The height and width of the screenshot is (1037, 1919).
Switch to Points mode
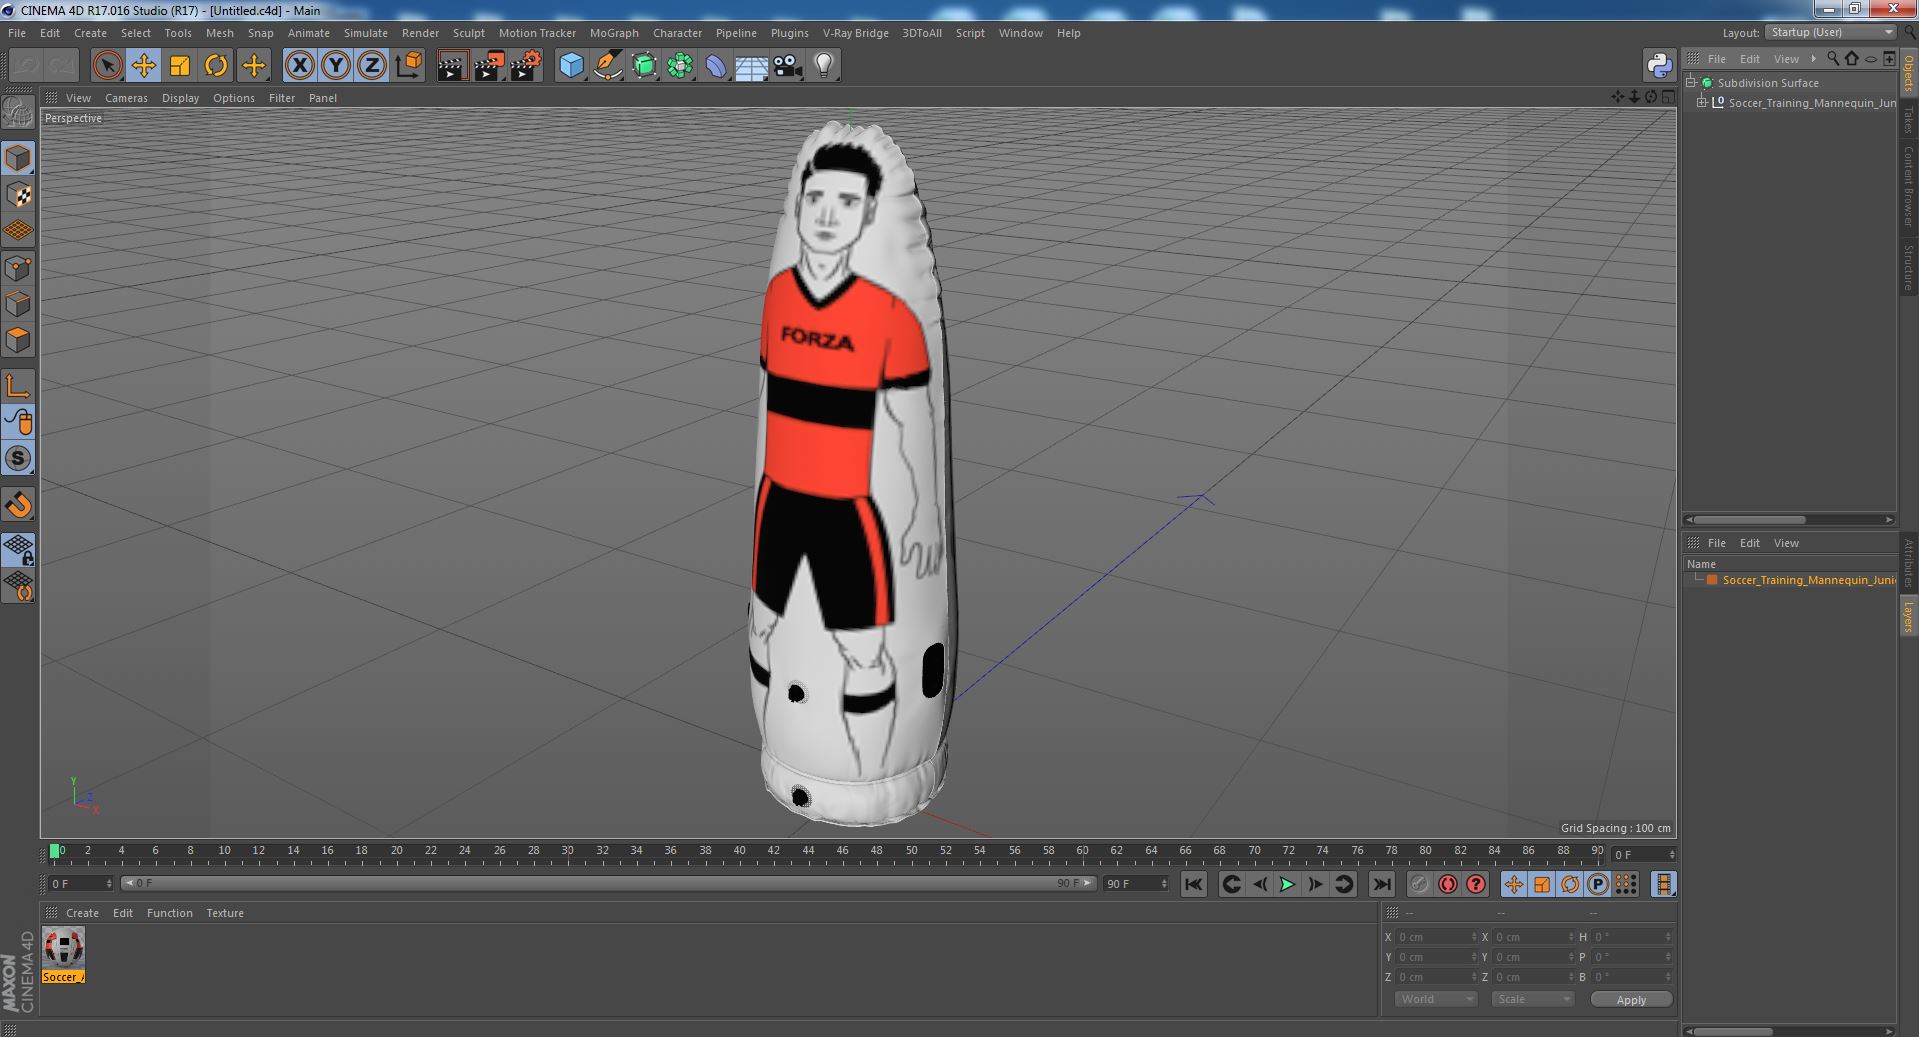(x=18, y=268)
